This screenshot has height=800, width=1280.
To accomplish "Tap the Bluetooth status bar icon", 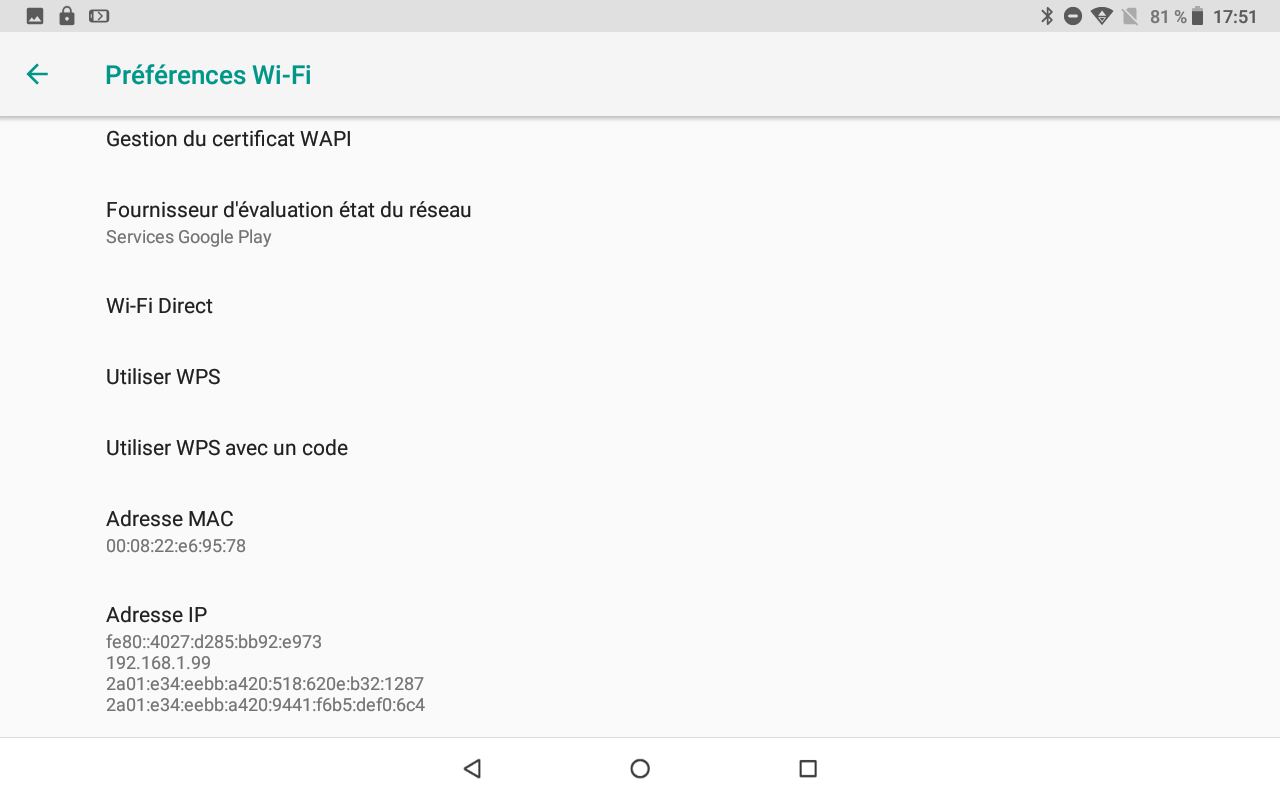I will [x=1047, y=16].
